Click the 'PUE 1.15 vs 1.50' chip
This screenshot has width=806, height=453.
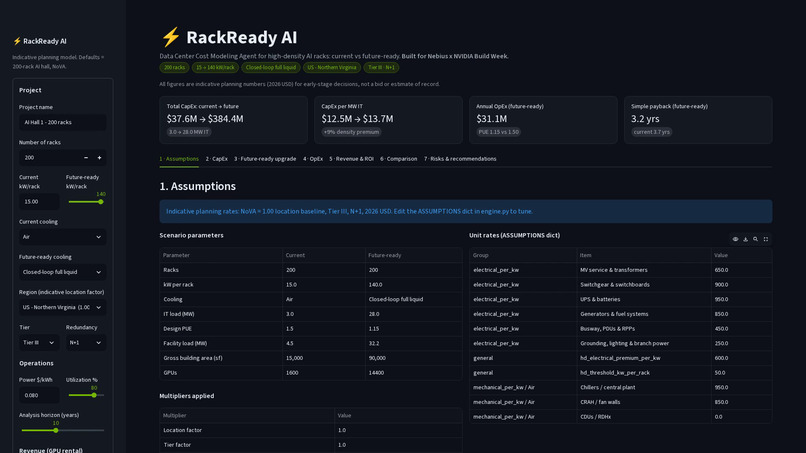click(x=498, y=132)
